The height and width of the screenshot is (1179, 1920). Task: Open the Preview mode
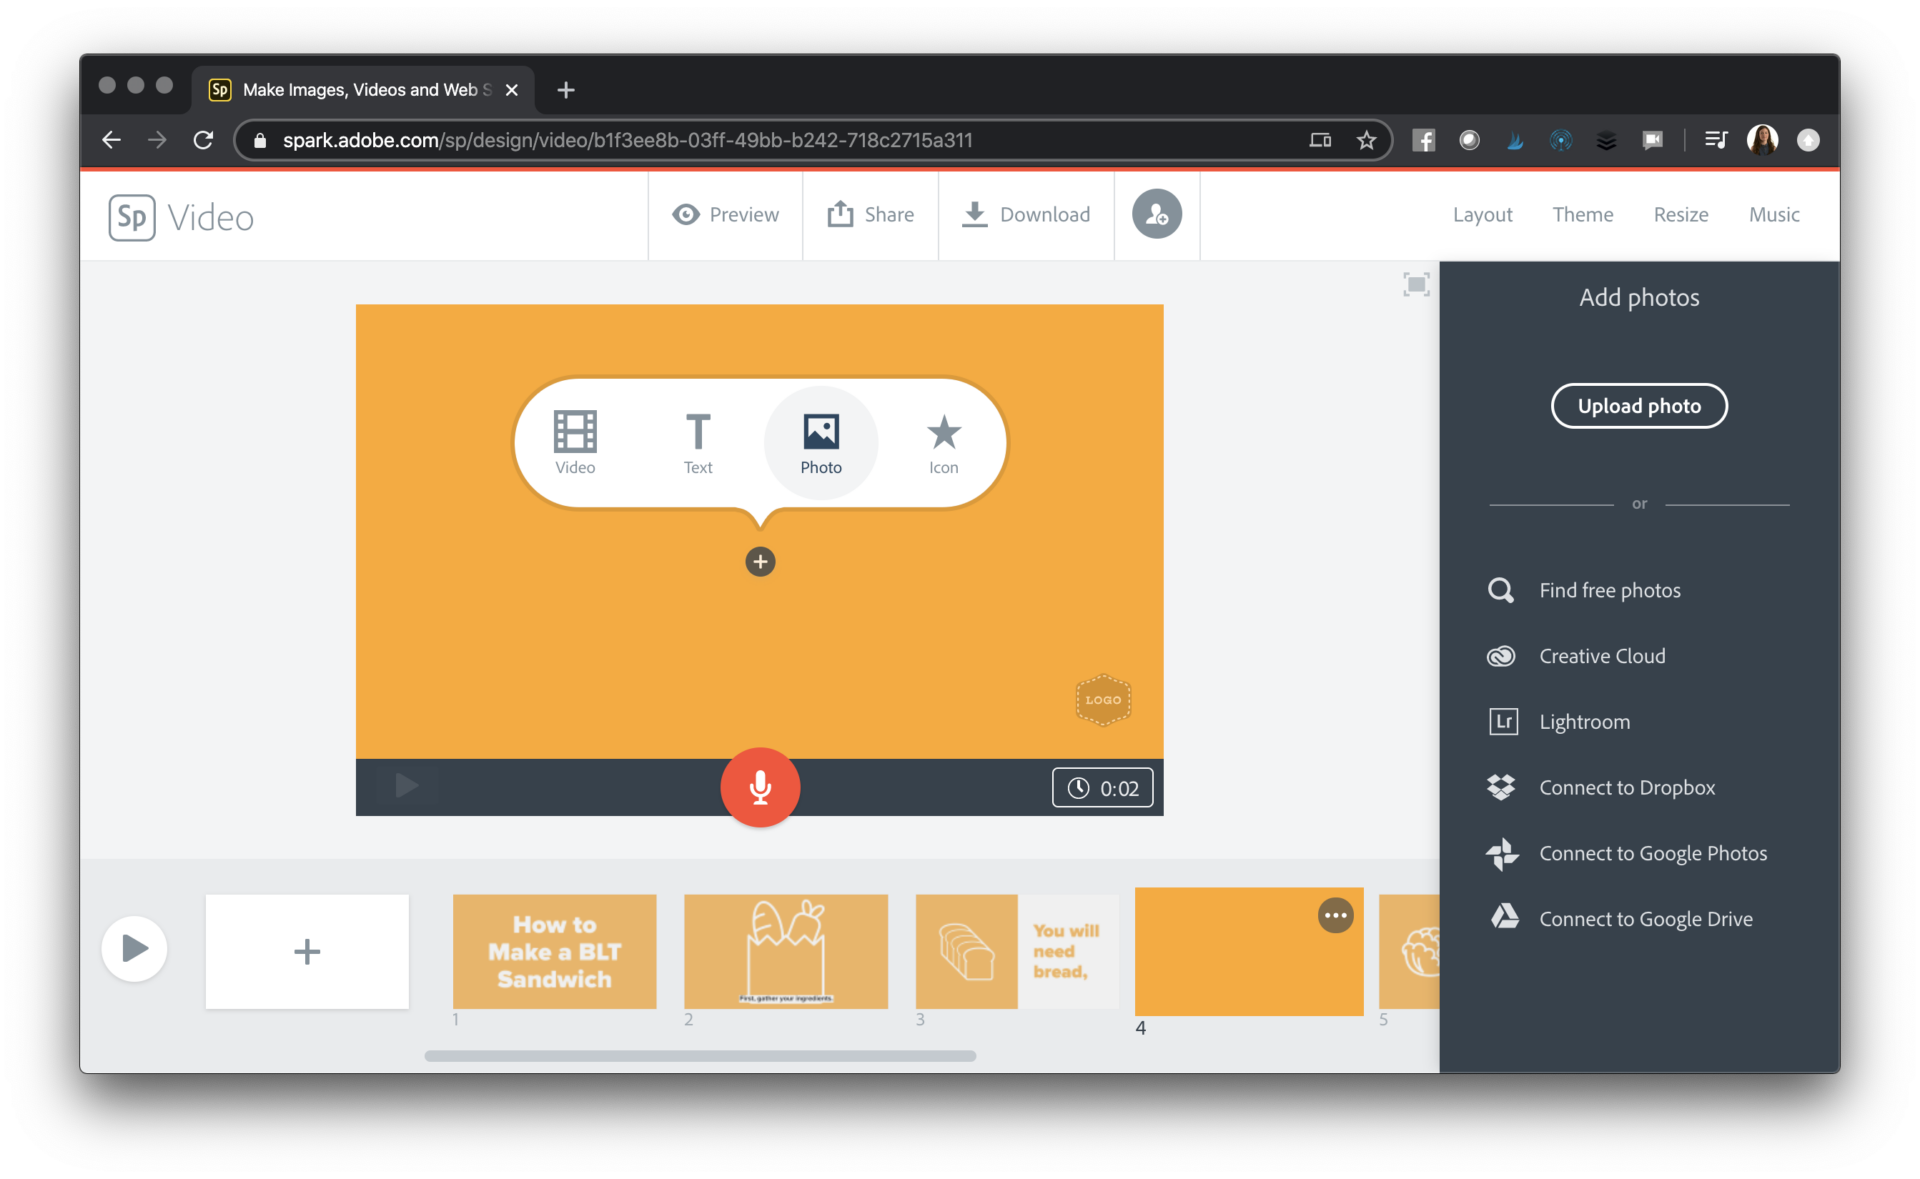[725, 214]
